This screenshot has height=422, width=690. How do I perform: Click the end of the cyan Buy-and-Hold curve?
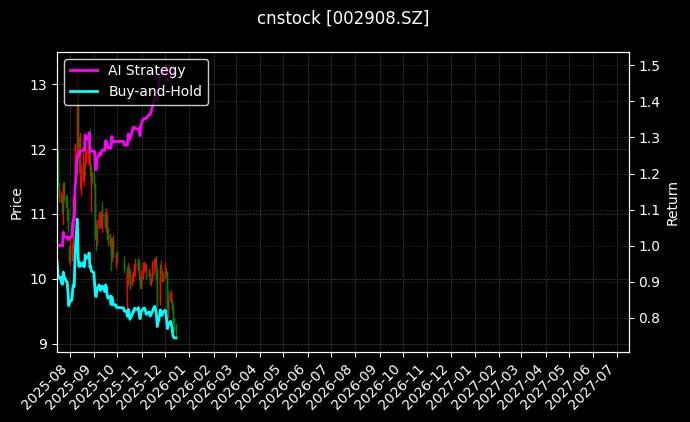(x=177, y=338)
